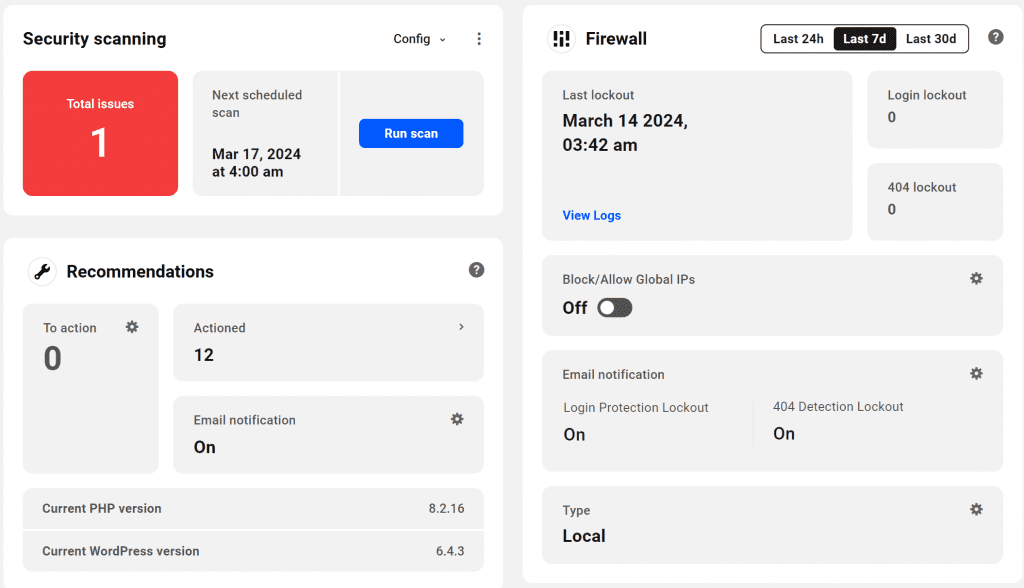Open Recommendations Email notification gear
1024x588 pixels.
pos(457,419)
